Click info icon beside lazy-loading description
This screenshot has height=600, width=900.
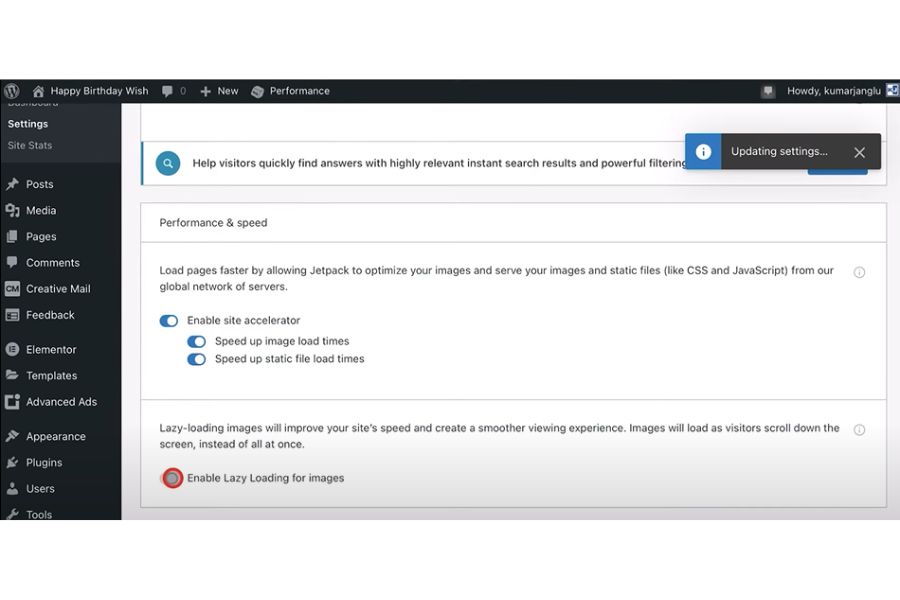[859, 430]
